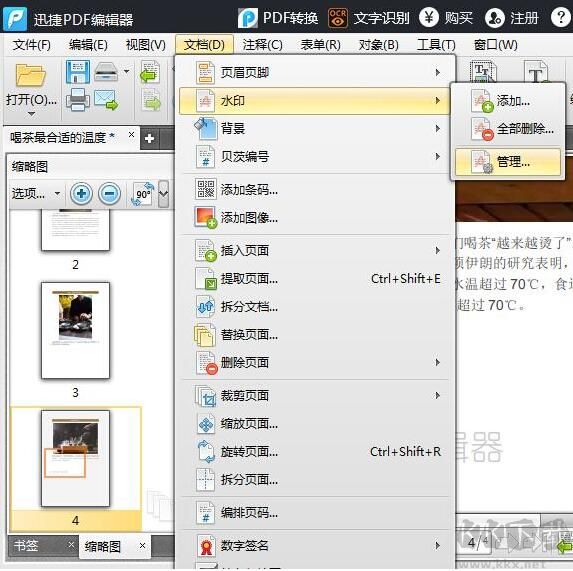This screenshot has width=573, height=571.
Task: Open the 工具(T) menu
Action: [x=436, y=45]
